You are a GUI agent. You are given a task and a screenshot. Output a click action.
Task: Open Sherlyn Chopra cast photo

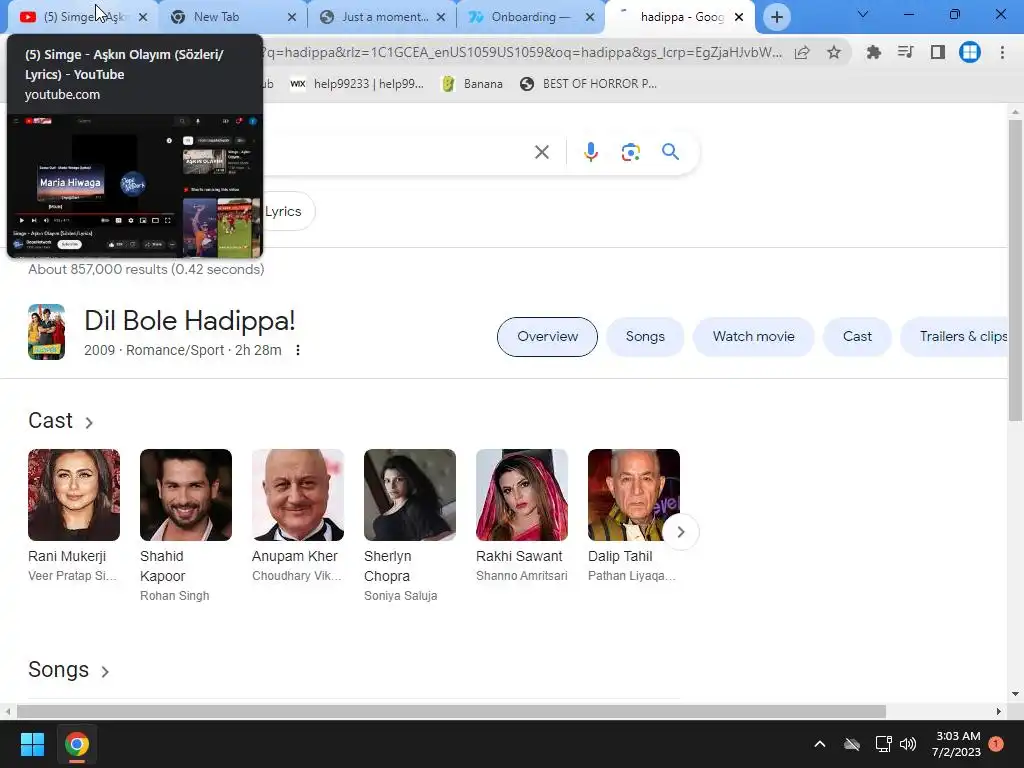(x=409, y=495)
